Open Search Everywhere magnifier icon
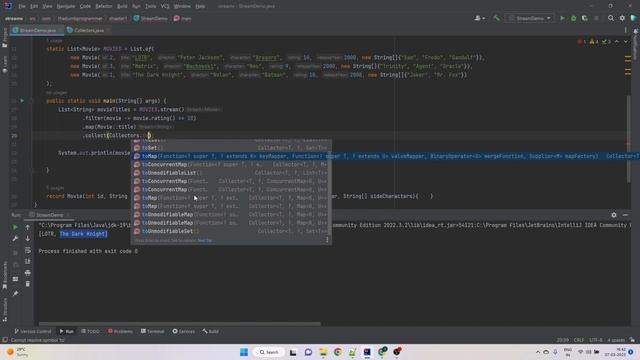Viewport: 640px width, 360px height. (x=611, y=18)
